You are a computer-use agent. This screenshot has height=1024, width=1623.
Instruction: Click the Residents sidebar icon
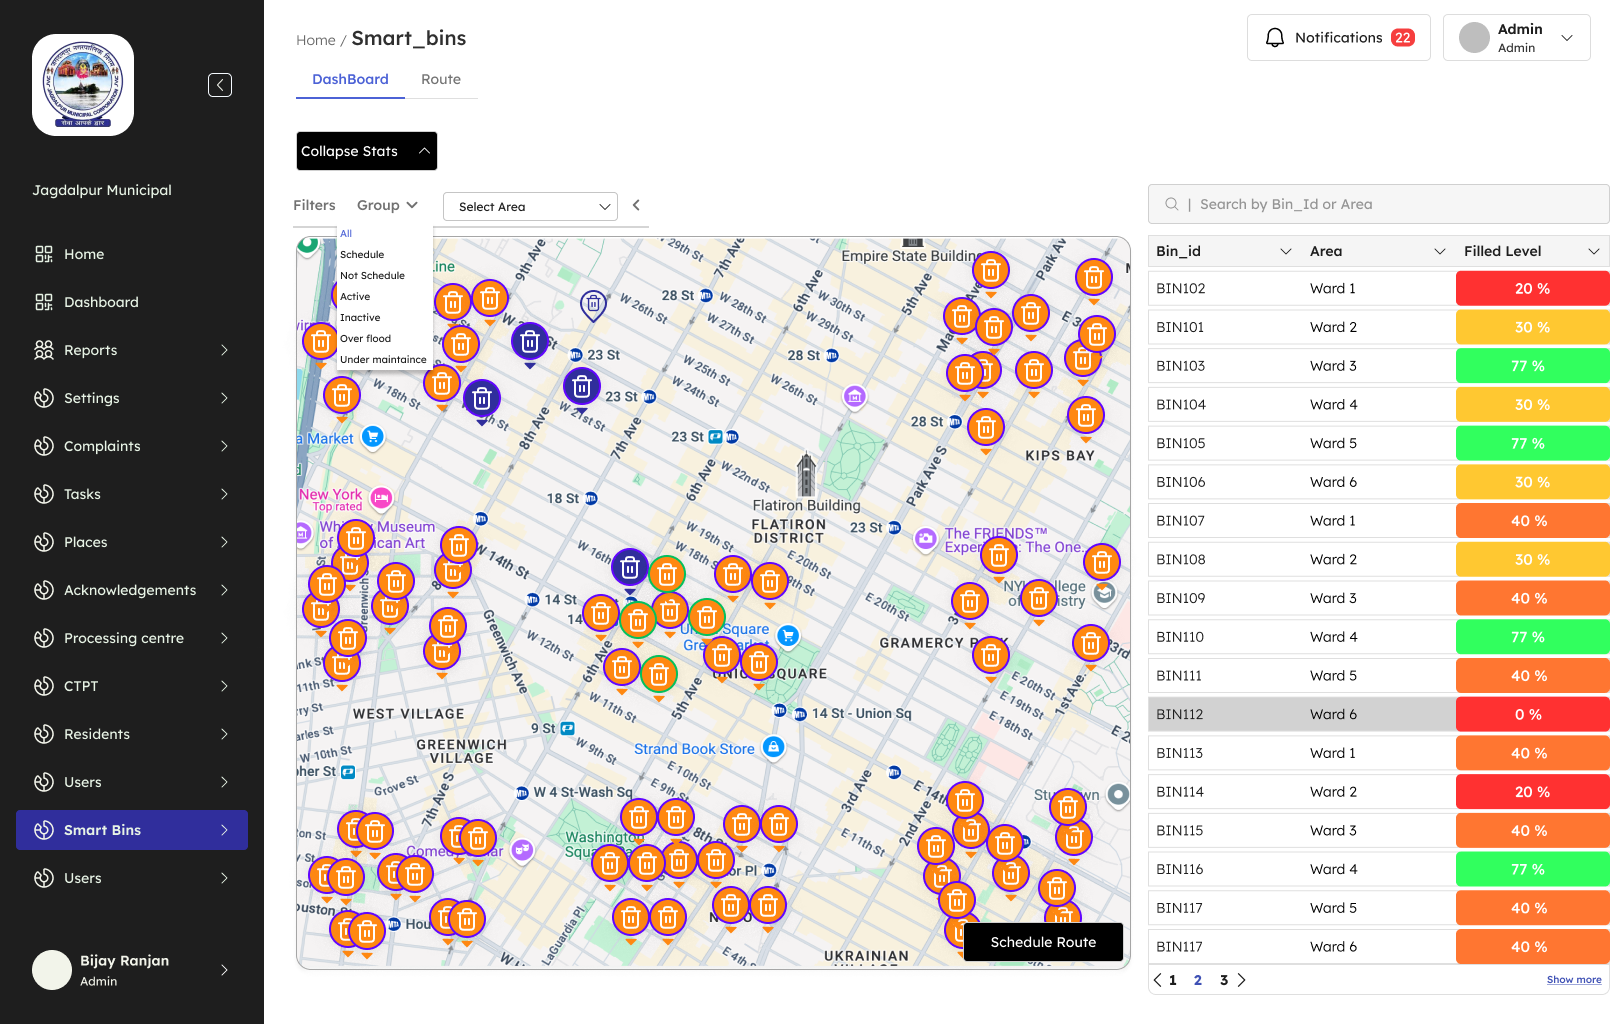(x=44, y=734)
